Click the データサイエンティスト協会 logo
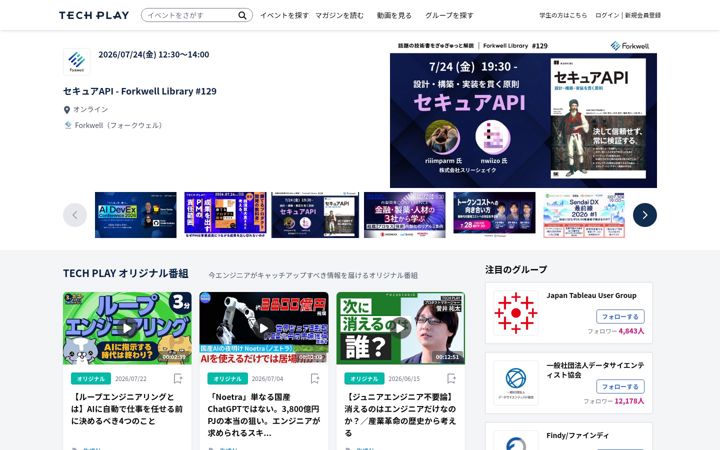The image size is (720, 450). pos(516,382)
